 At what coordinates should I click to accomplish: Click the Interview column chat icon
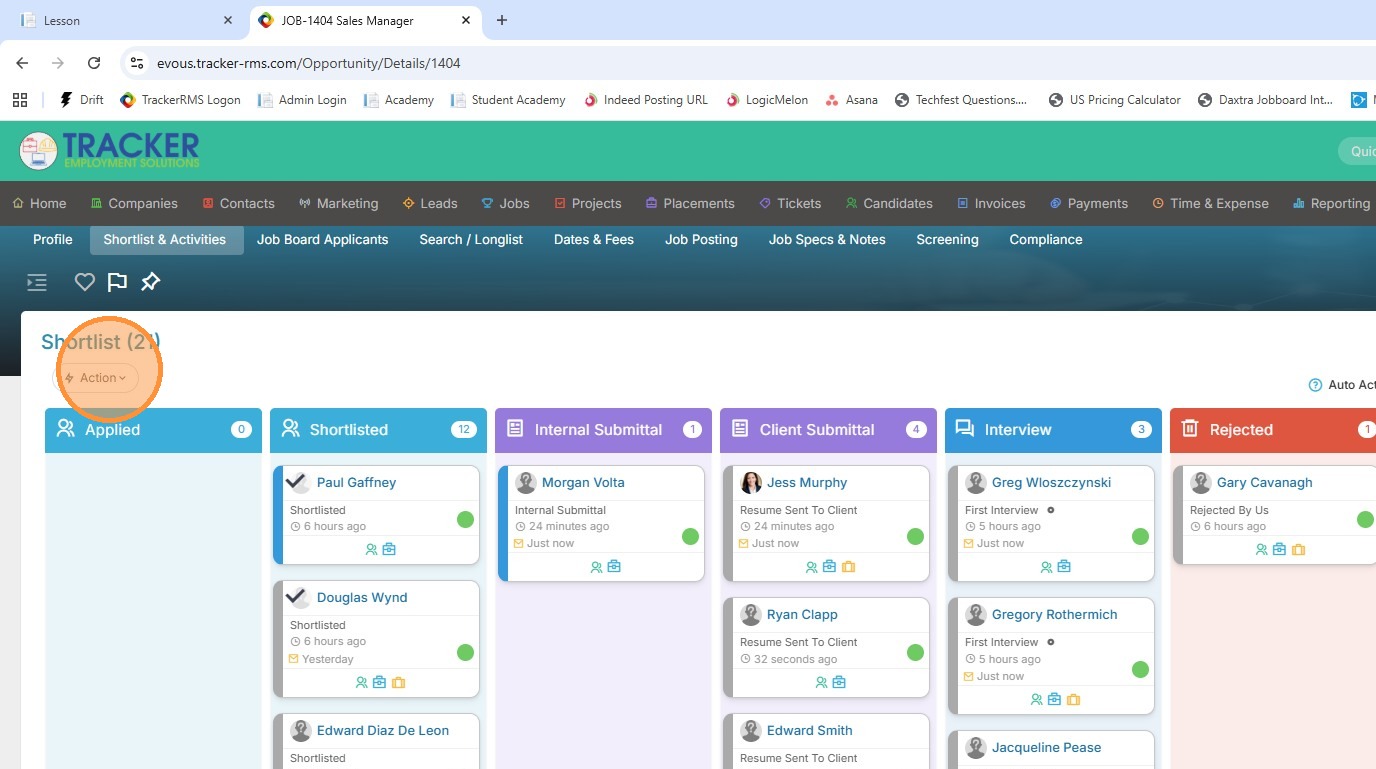click(x=965, y=429)
